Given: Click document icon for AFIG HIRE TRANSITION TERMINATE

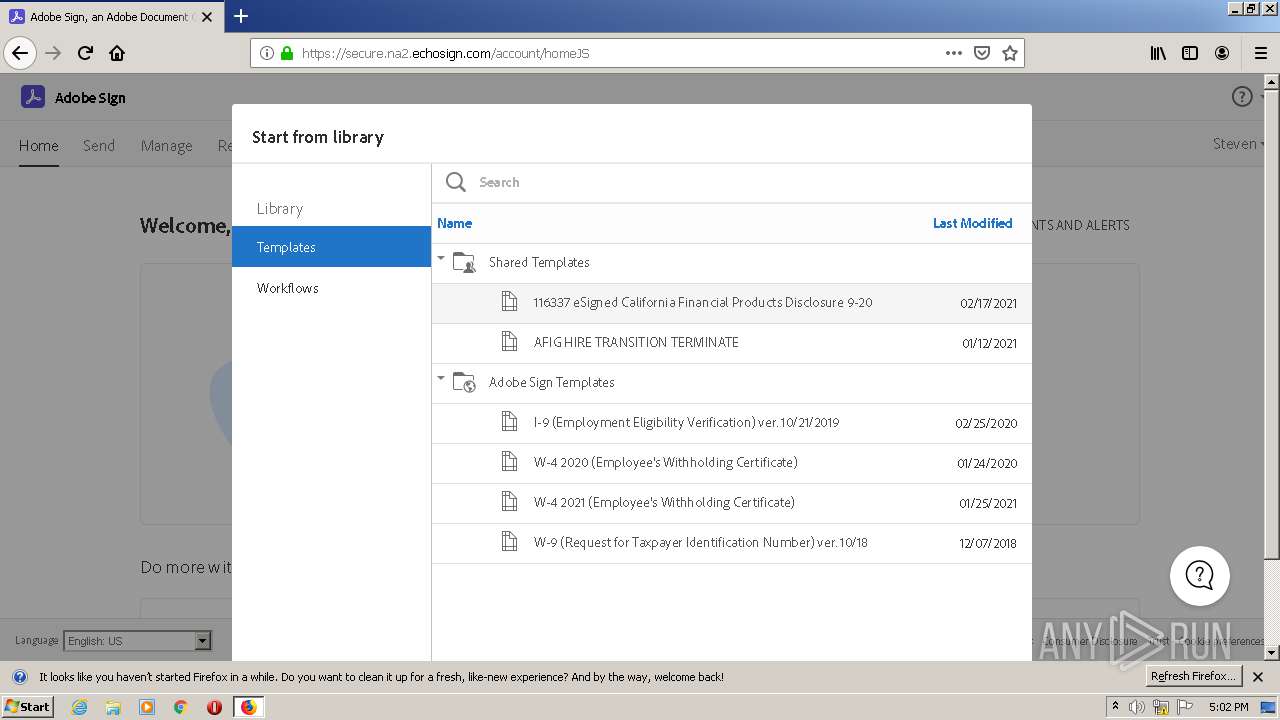Looking at the screenshot, I should 510,342.
